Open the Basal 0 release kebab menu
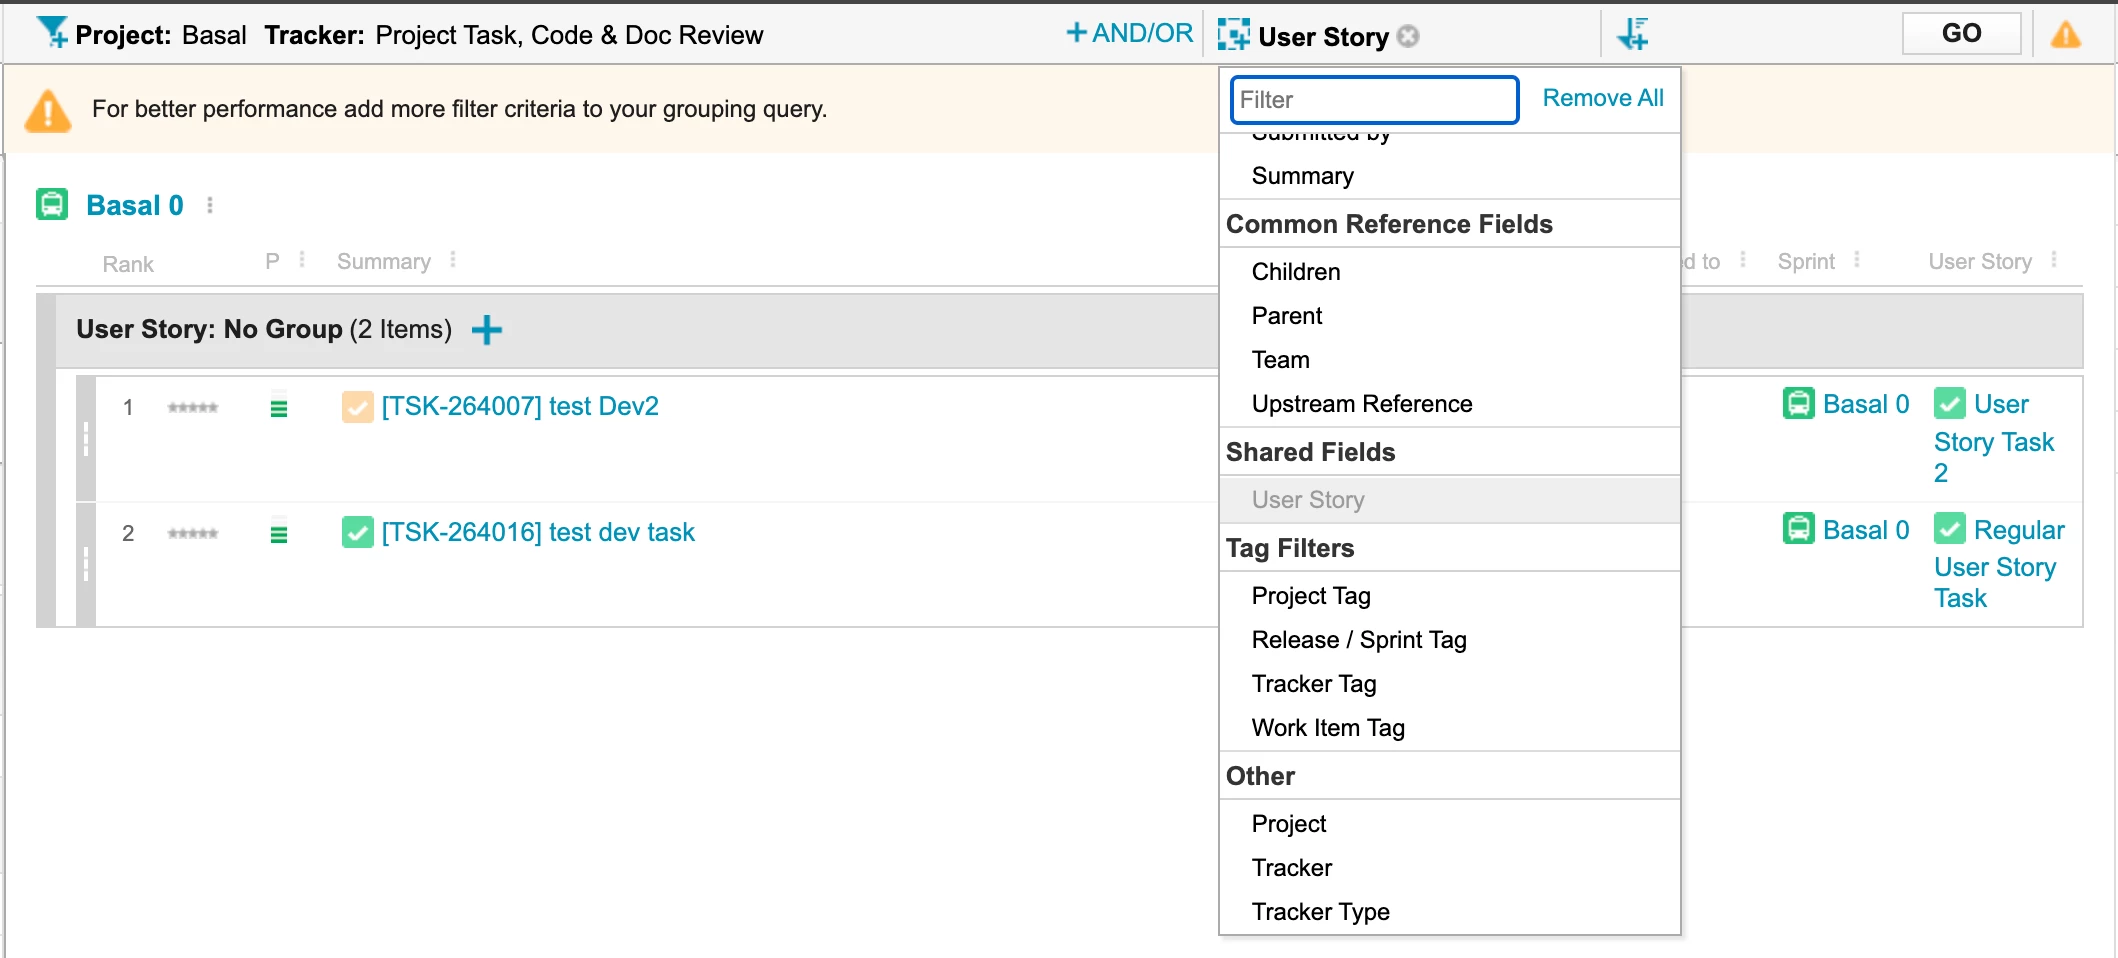 pos(210,205)
